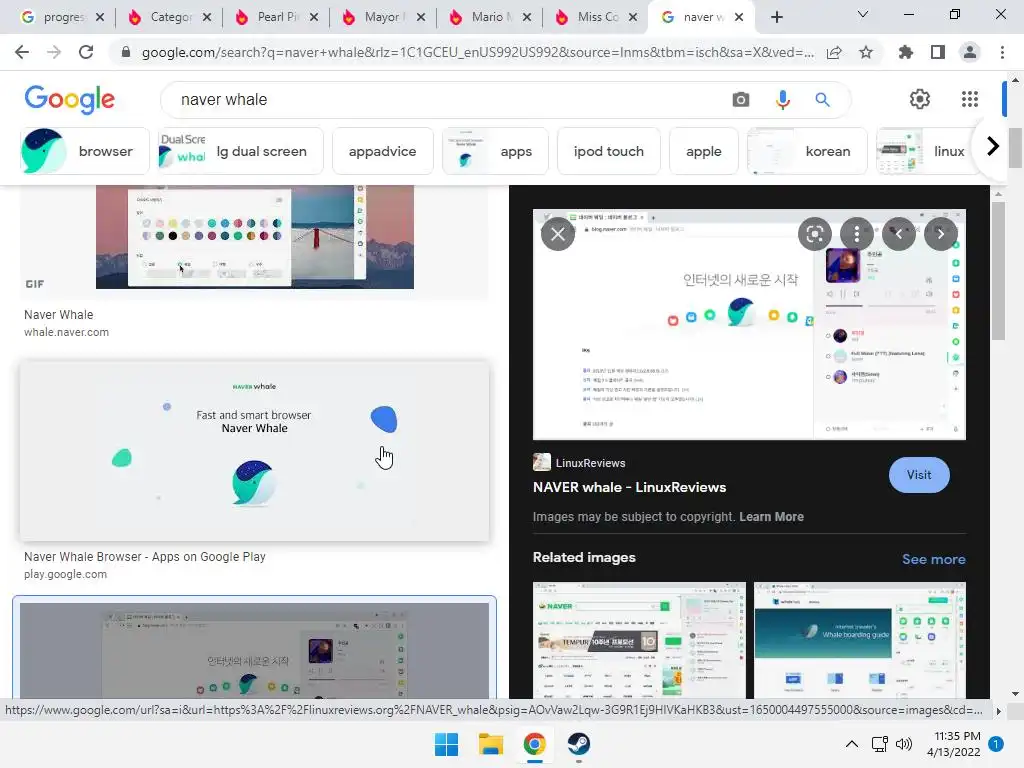1024x768 pixels.
Task: Click the taskbar clock showing 11:35 PM
Action: [x=953, y=744]
